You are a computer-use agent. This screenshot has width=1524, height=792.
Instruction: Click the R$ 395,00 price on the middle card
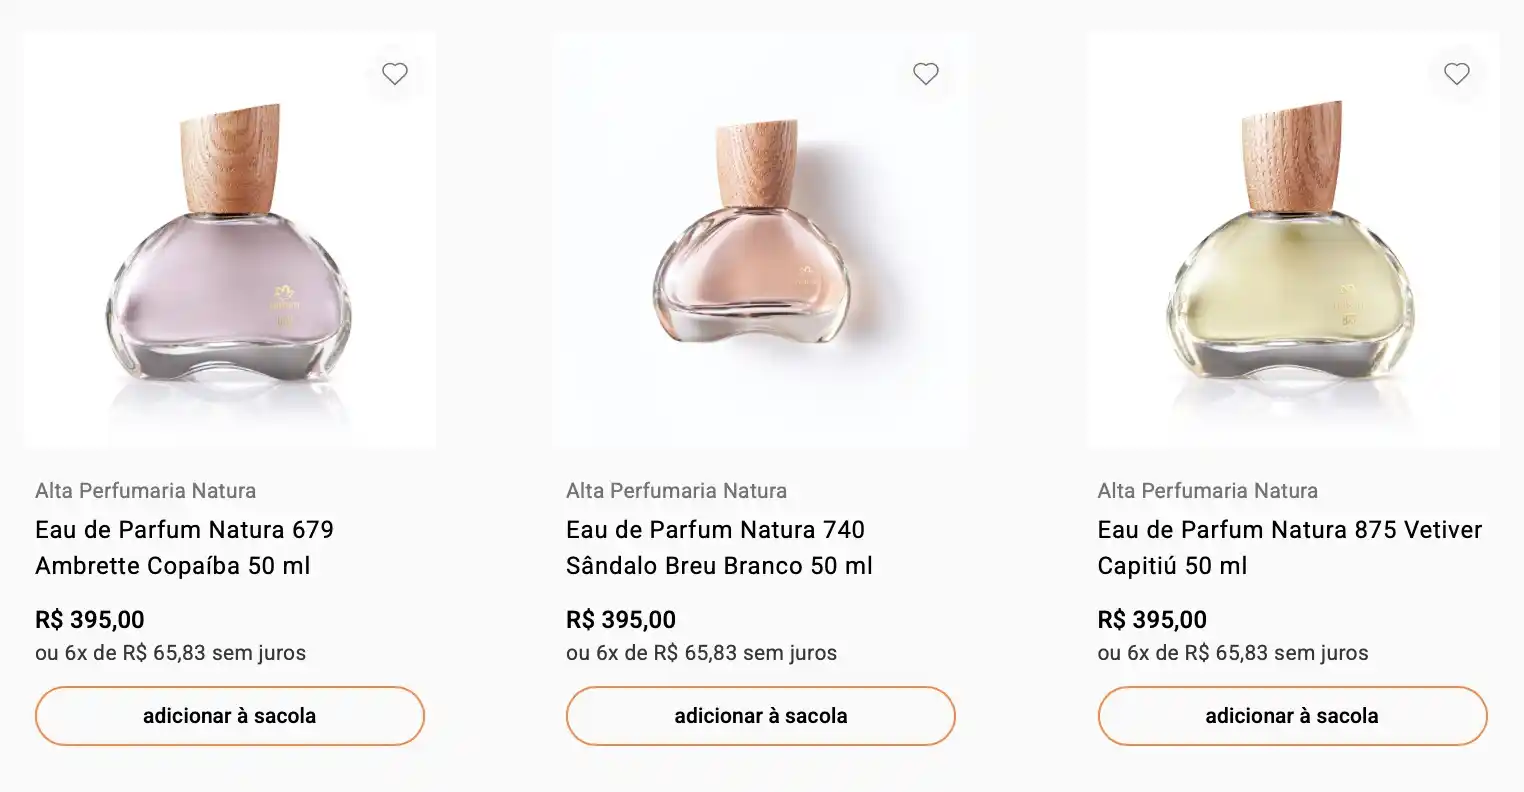click(x=621, y=619)
